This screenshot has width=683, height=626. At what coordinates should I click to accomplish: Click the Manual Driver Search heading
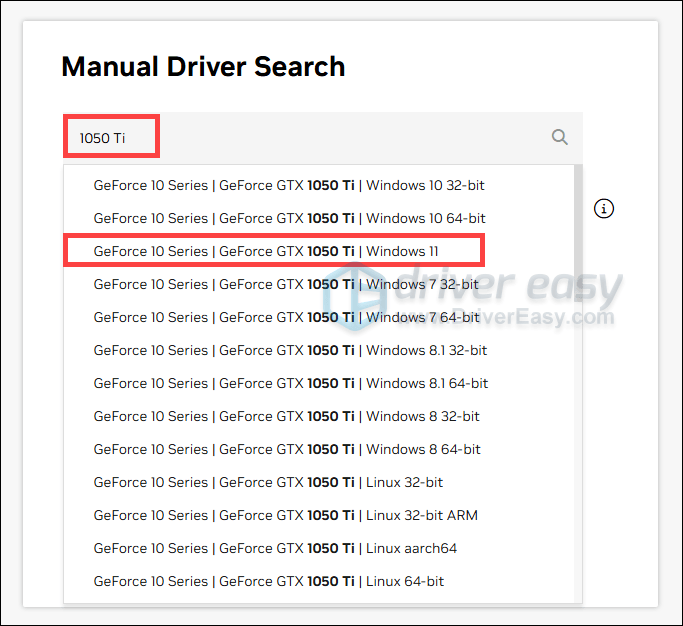pos(203,67)
